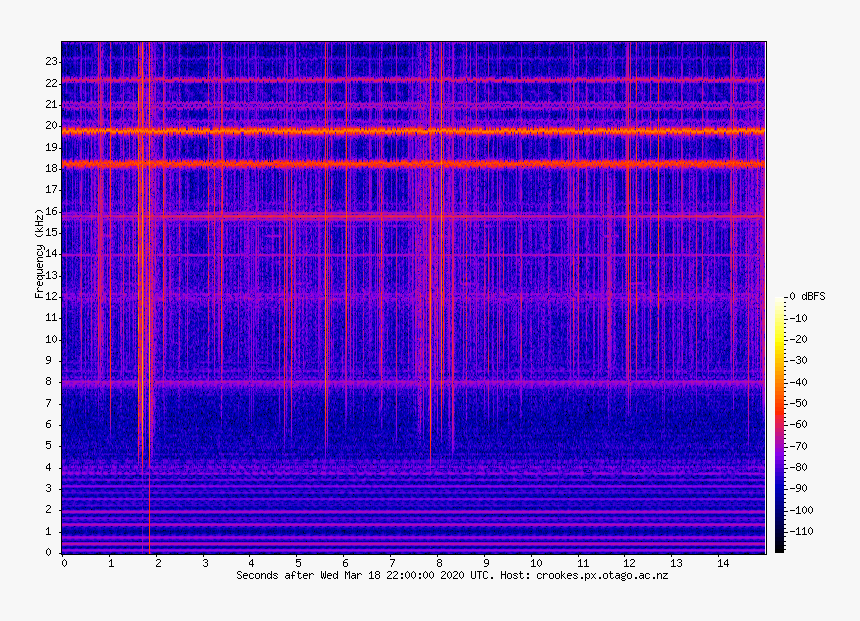Screen dimensions: 860x621
Task: Click the "6" tick on the seconds axis
Action: [346, 563]
